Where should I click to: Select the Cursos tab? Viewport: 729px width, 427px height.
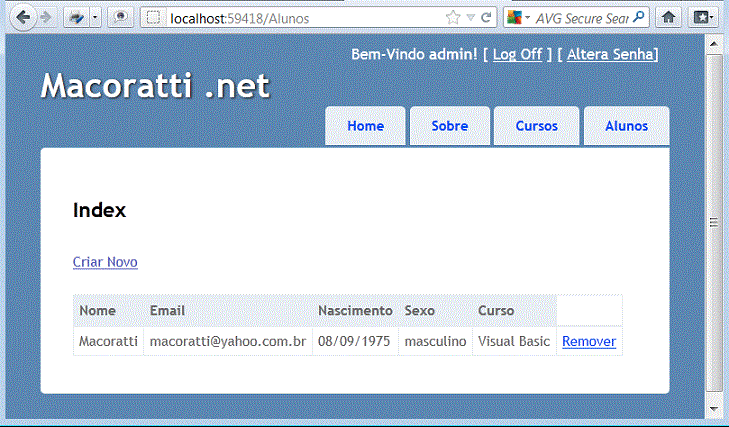(537, 126)
